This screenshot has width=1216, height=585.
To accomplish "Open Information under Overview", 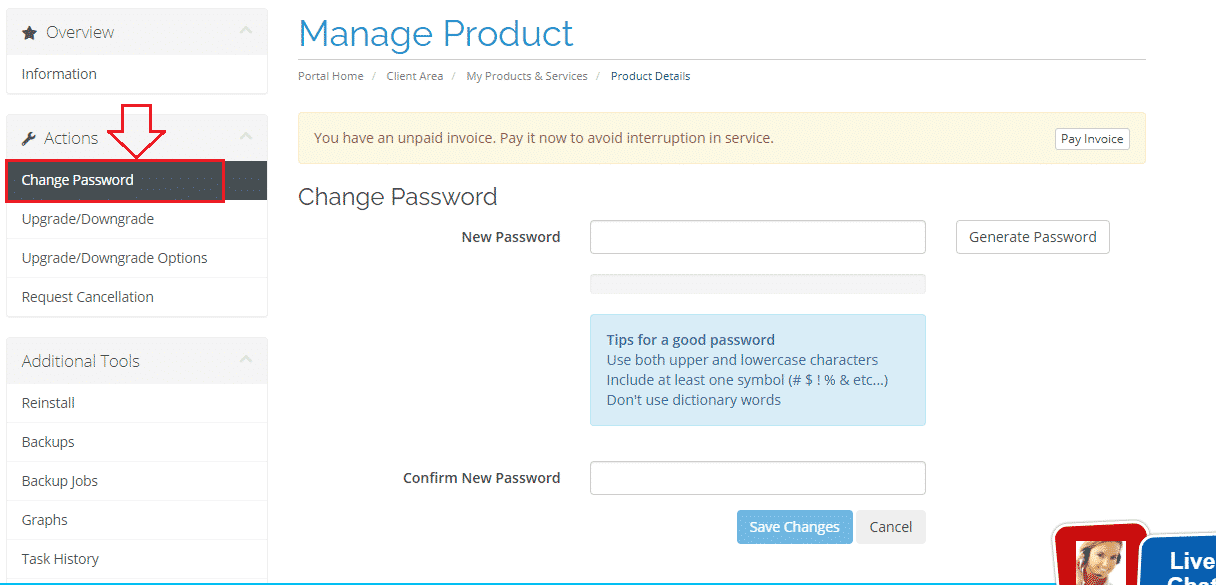I will [59, 74].
